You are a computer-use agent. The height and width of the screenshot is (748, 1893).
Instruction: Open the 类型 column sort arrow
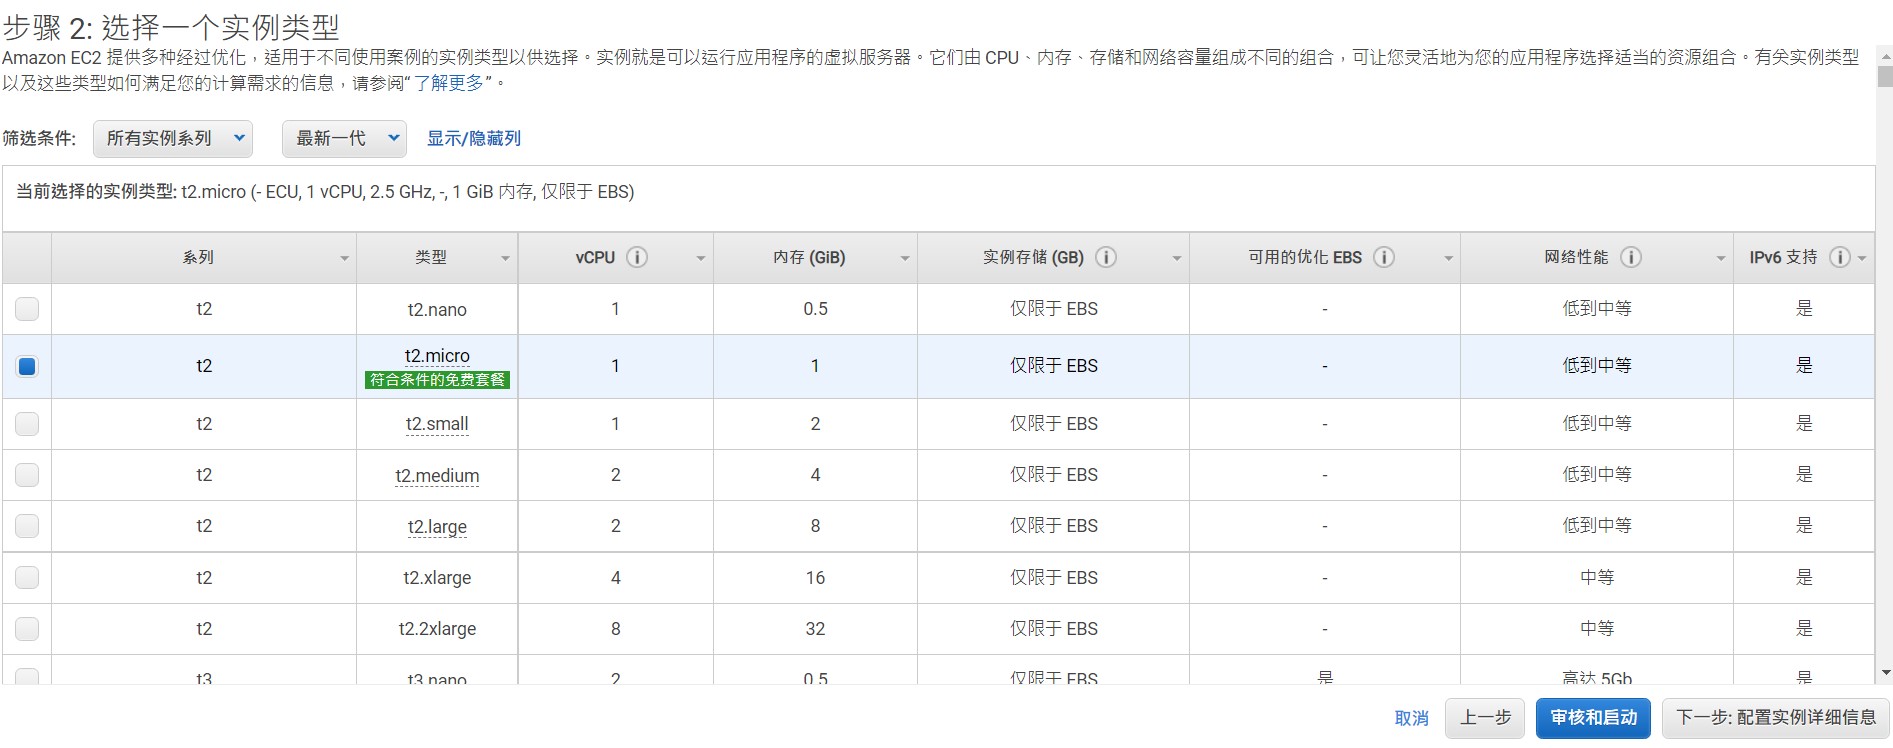505,259
